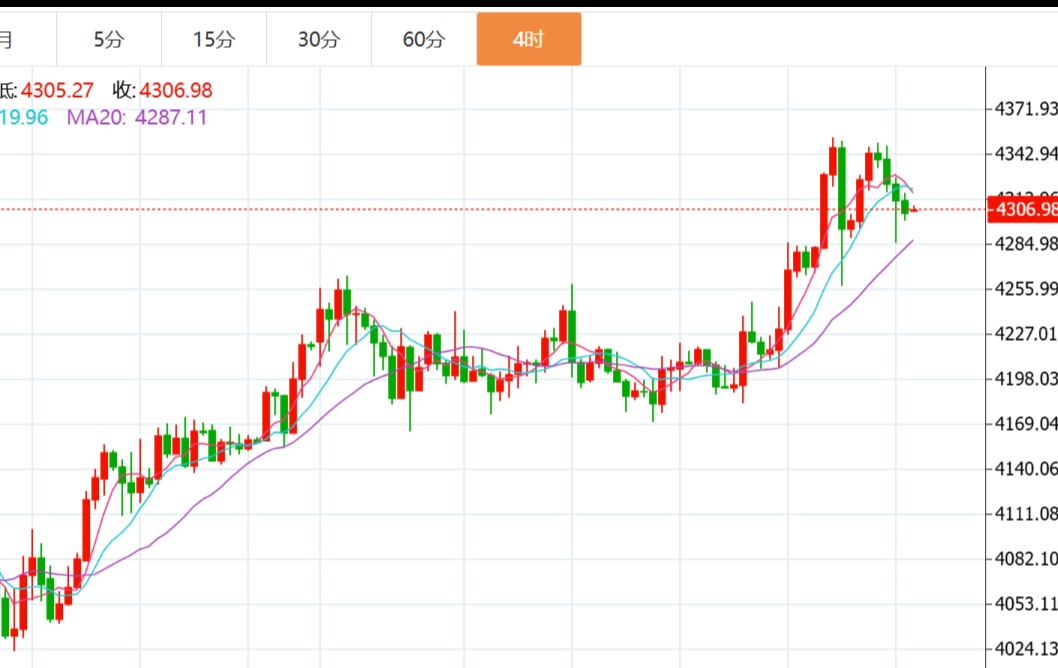
Task: Select the partially visible 月 tab
Action: pos(10,40)
